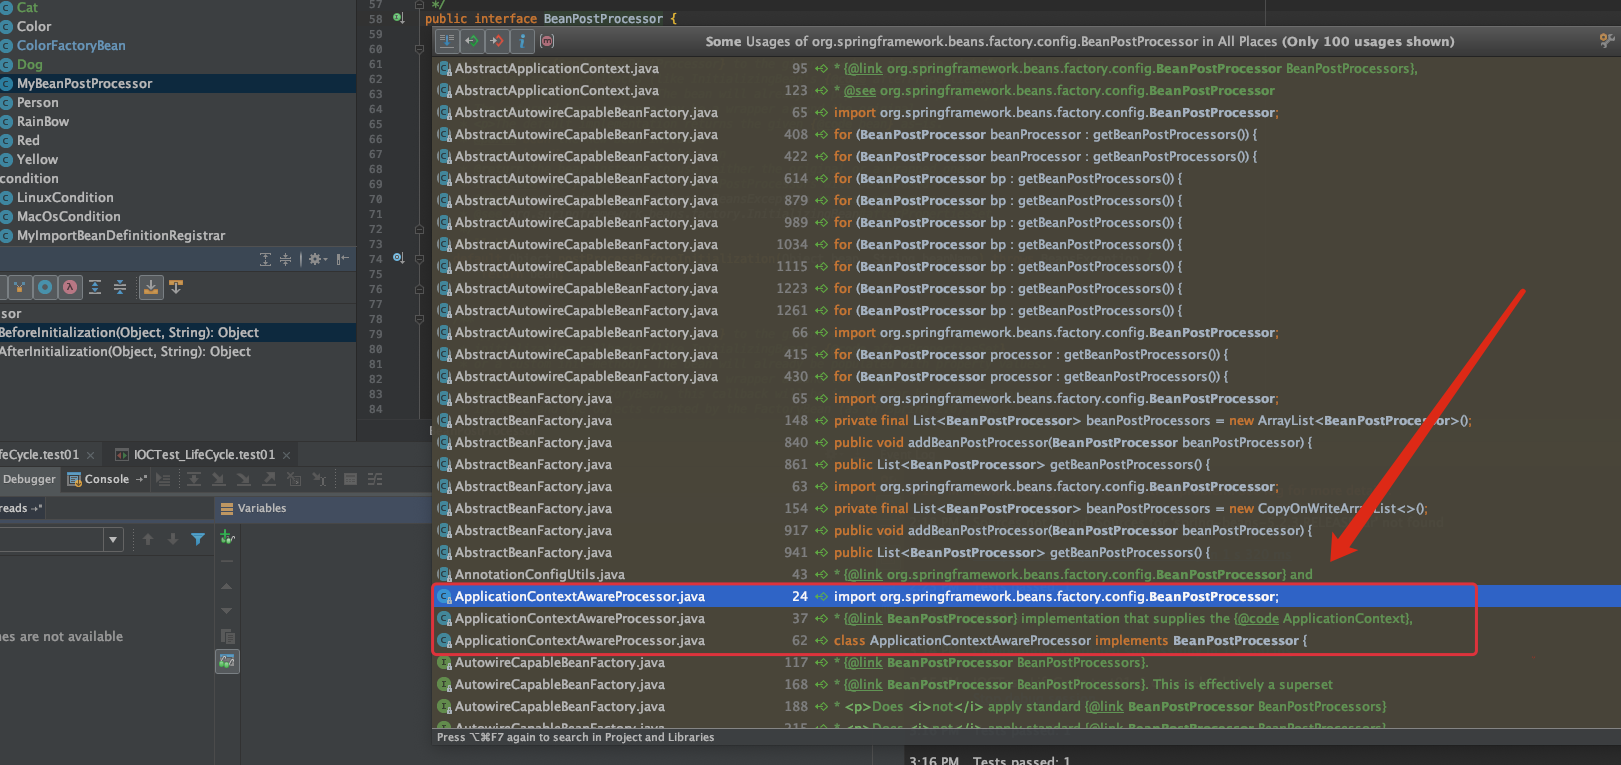
Task: Click the Step Over debugger icon
Action: (x=194, y=479)
